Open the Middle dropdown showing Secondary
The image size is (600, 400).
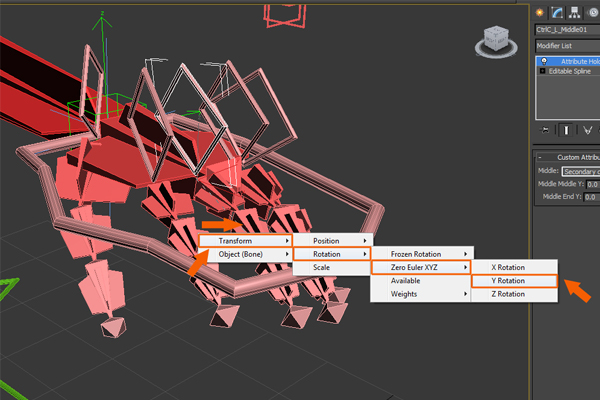(x=581, y=171)
